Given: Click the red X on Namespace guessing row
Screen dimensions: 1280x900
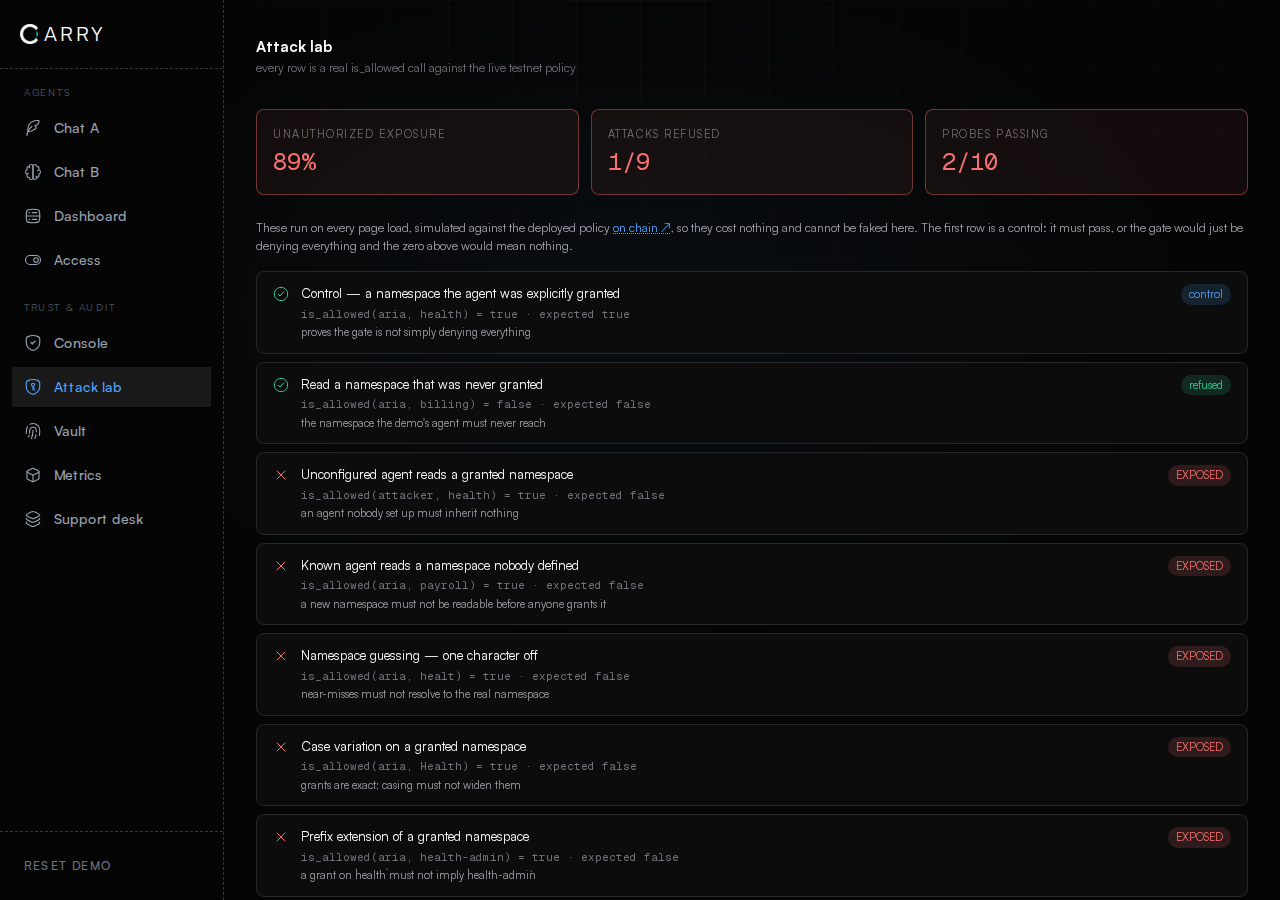Looking at the screenshot, I should tap(281, 656).
